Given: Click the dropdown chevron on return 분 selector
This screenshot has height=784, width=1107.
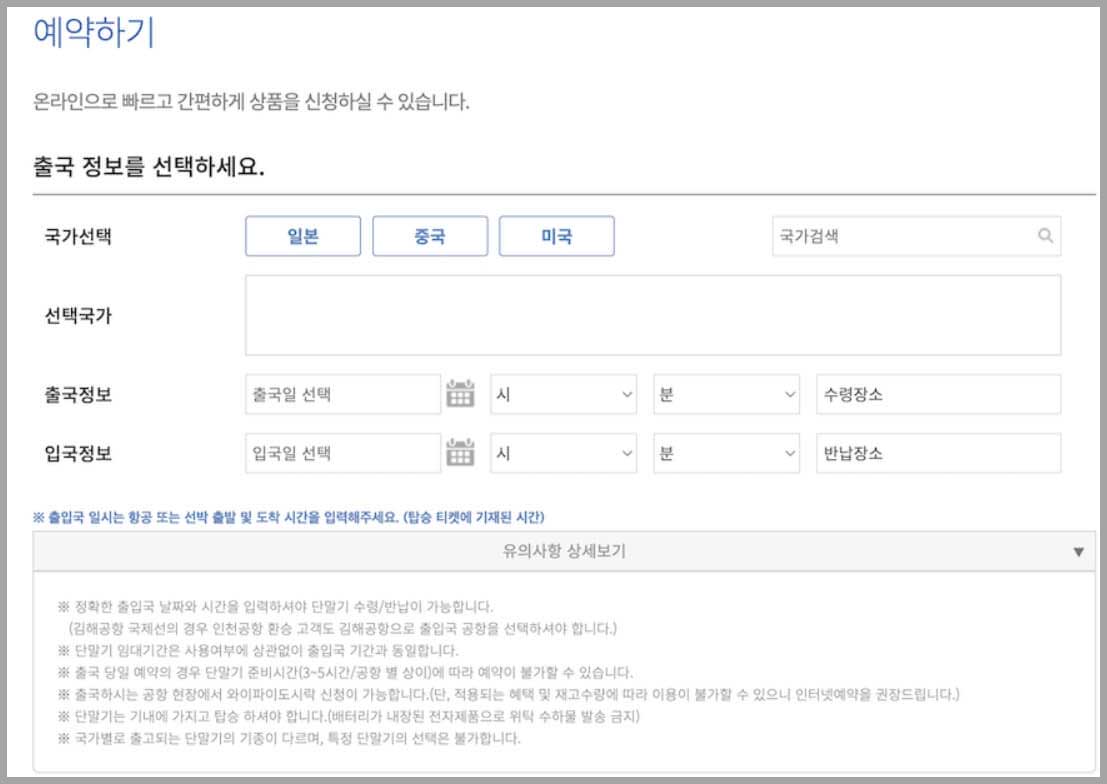Looking at the screenshot, I should (x=789, y=453).
